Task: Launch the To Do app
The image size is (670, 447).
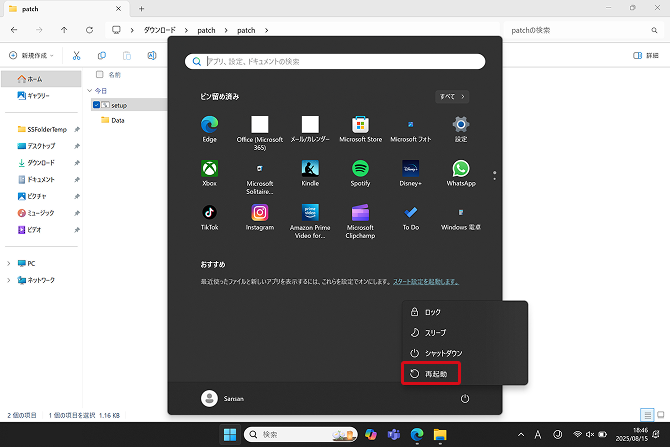Action: pyautogui.click(x=411, y=217)
